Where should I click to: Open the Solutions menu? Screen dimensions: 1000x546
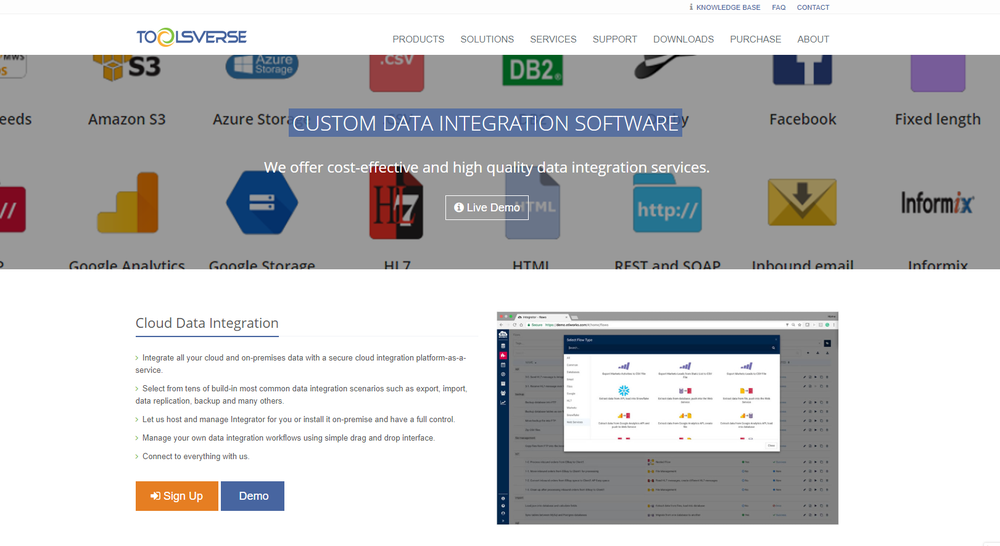(487, 40)
